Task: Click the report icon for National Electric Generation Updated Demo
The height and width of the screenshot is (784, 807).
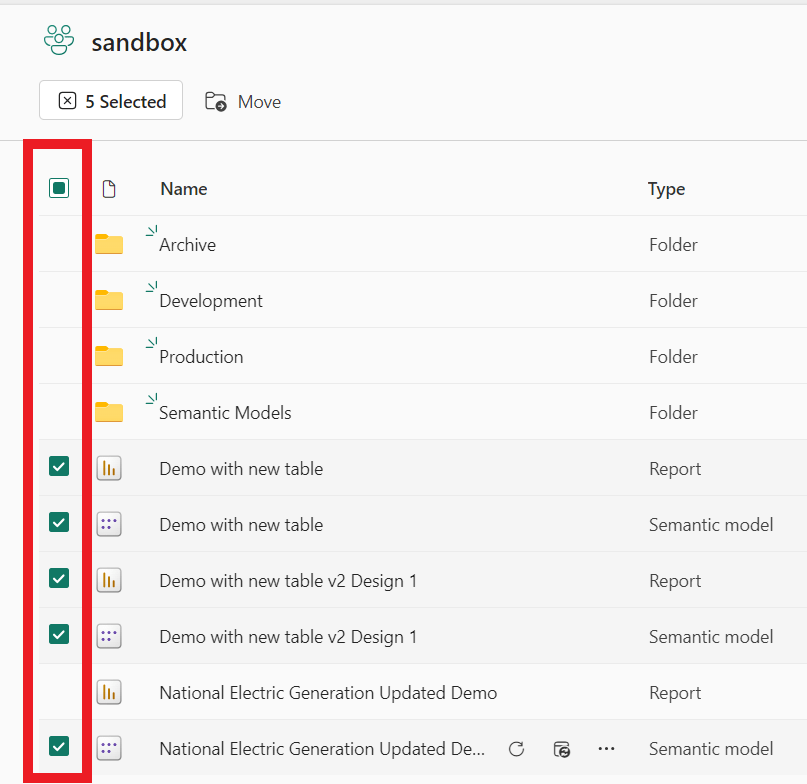Action: point(110,692)
